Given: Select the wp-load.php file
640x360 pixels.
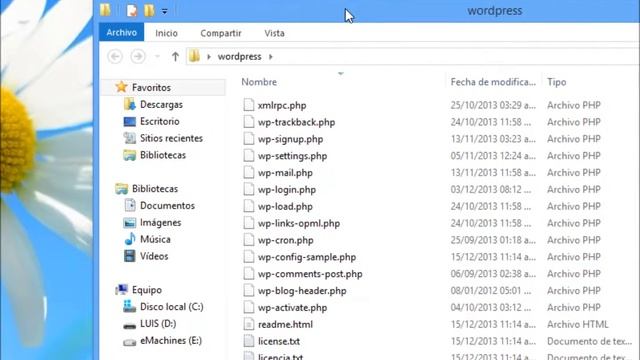Looking at the screenshot, I should [x=285, y=207].
